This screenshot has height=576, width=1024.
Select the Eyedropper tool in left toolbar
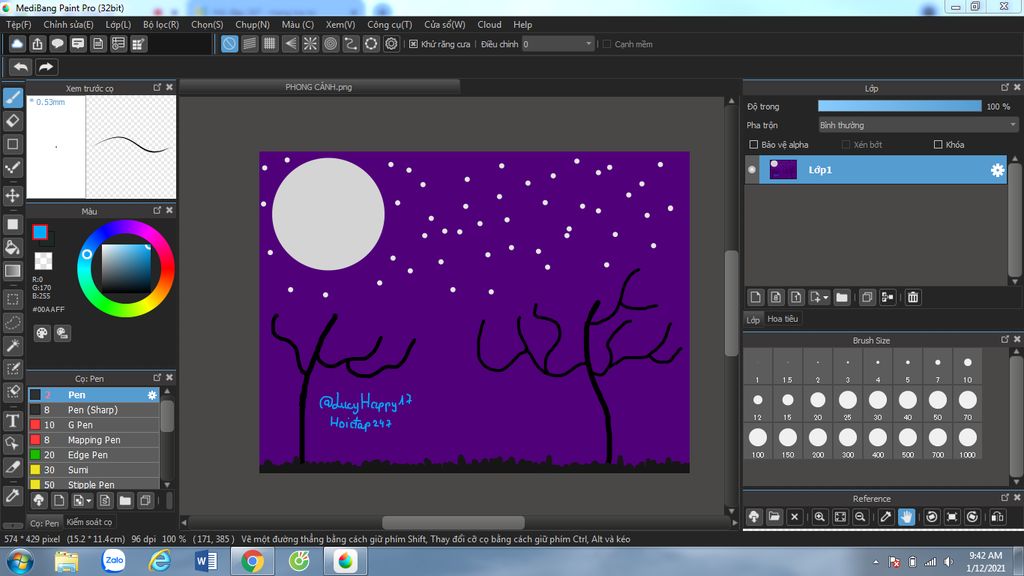[12, 496]
